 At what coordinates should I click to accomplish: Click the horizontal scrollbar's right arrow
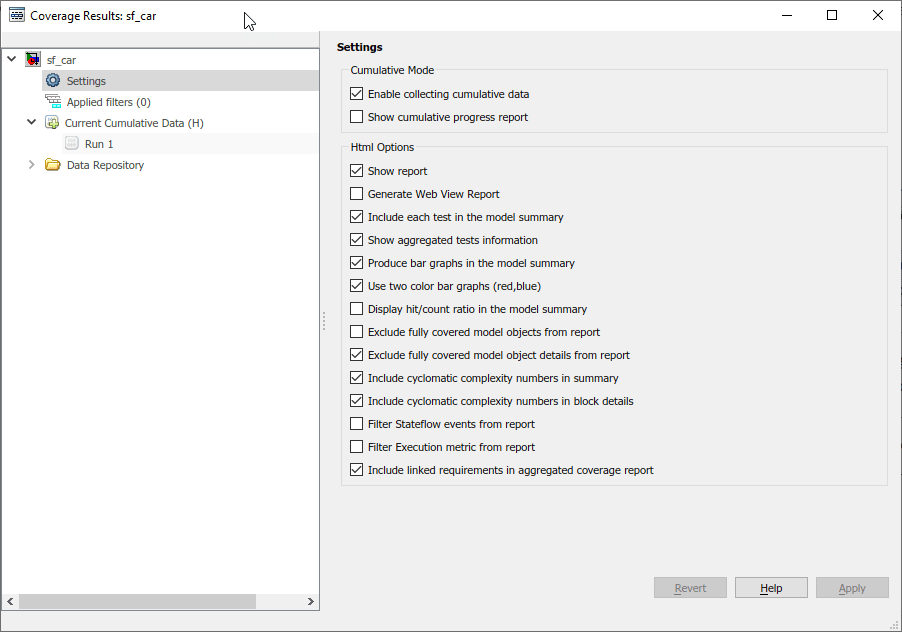tap(311, 601)
